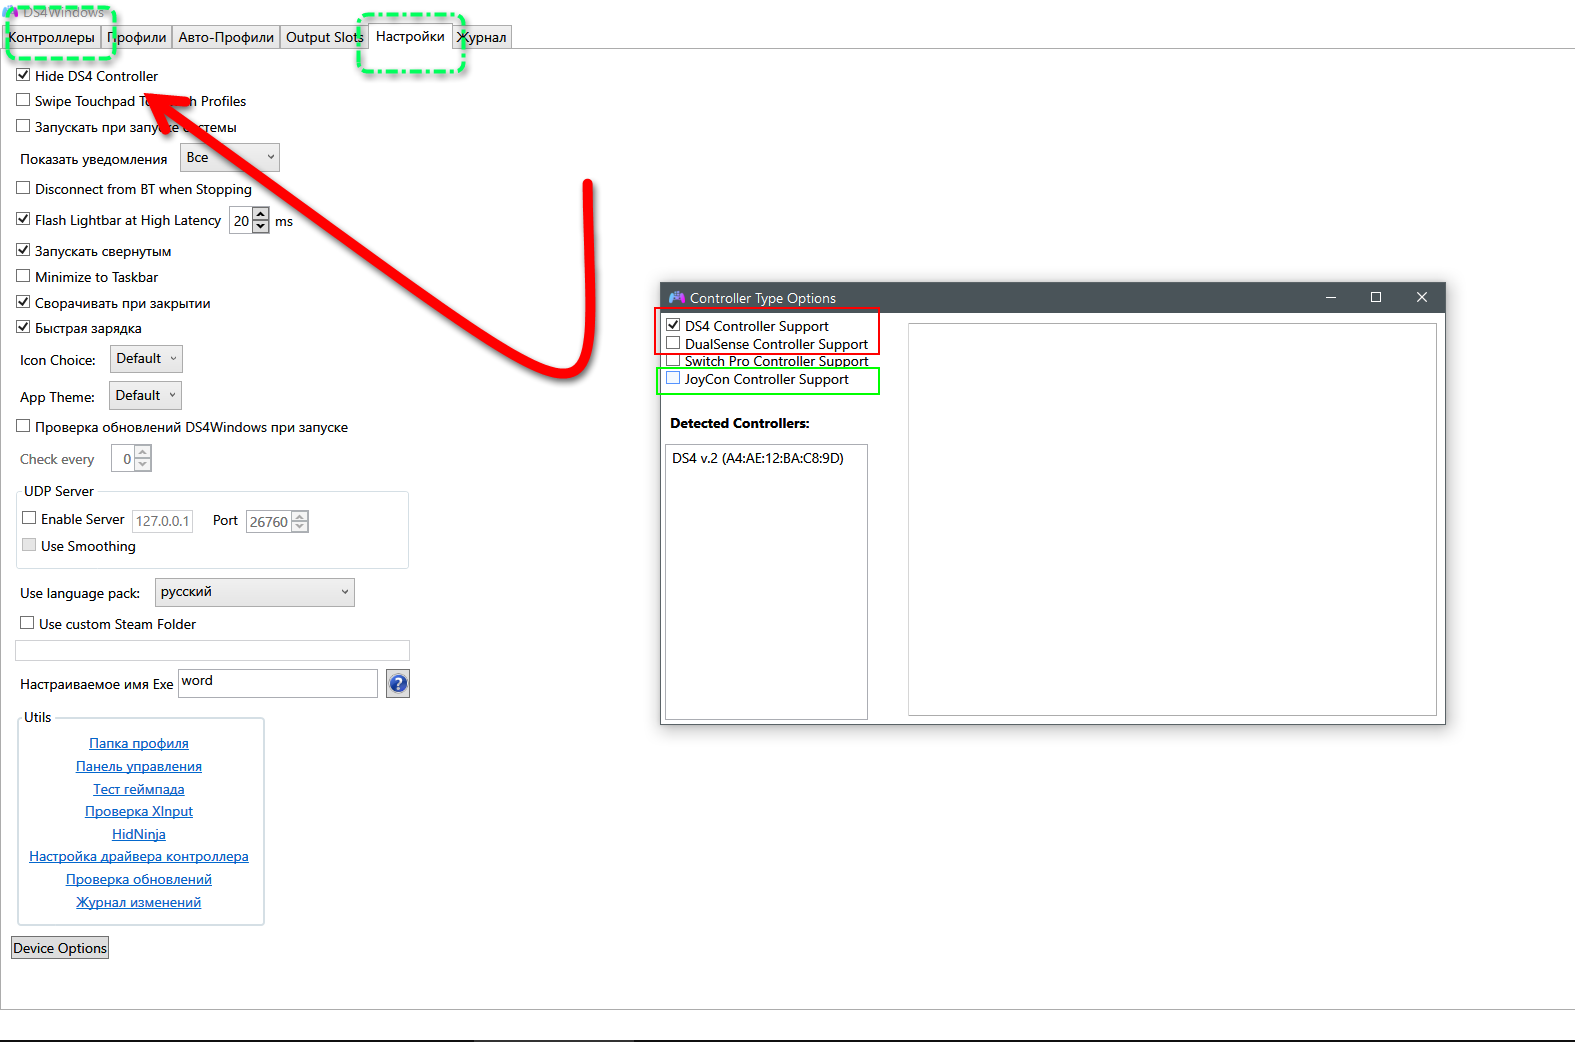Toggle Сворачивать при закрытии checkbox

(x=23, y=302)
